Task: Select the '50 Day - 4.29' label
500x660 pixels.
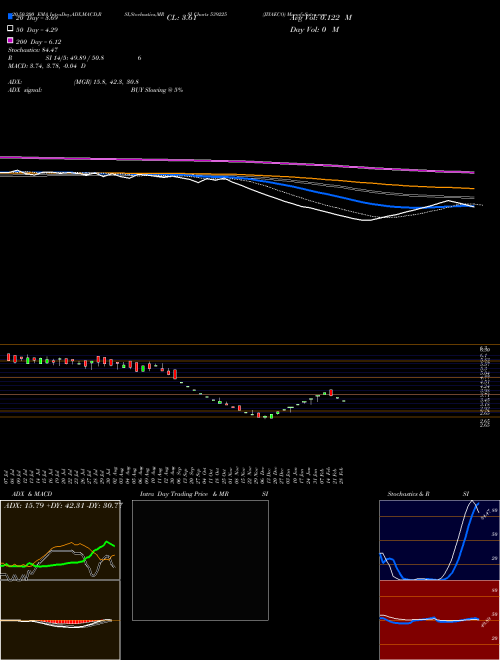Action: tap(37, 30)
